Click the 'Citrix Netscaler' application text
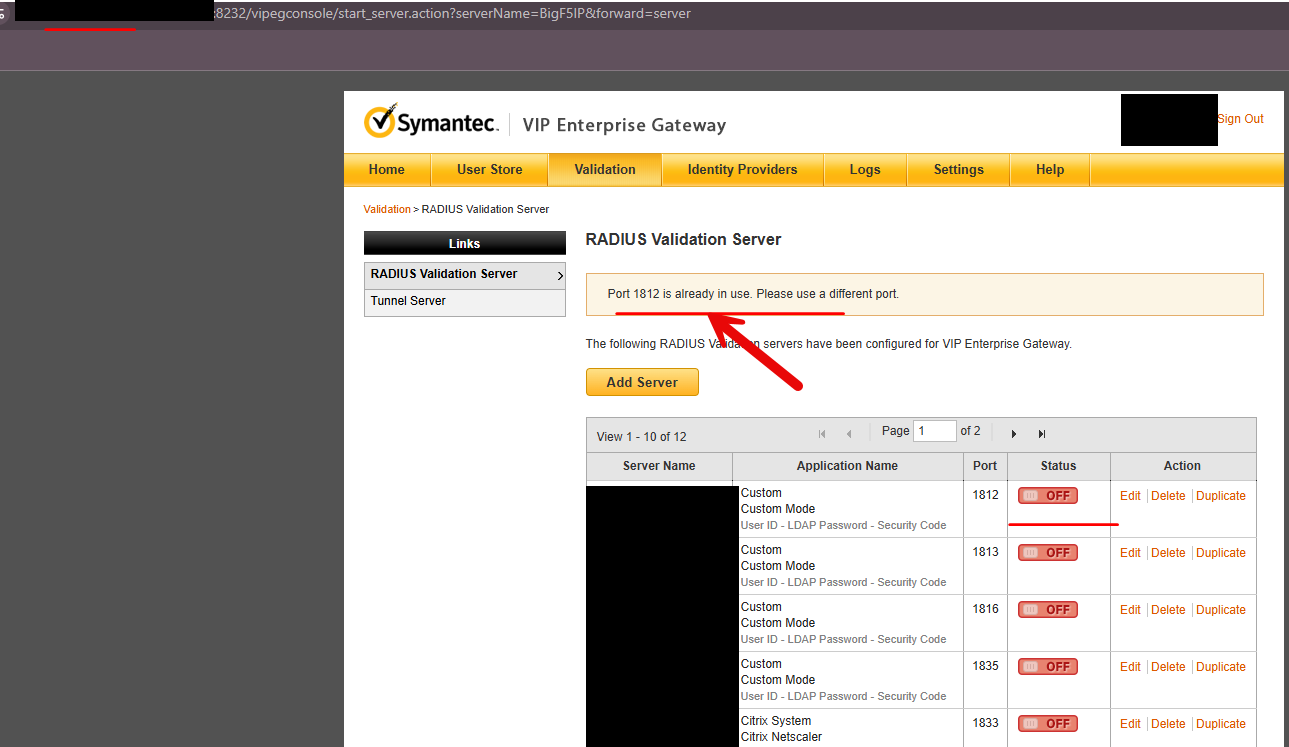 (x=781, y=737)
